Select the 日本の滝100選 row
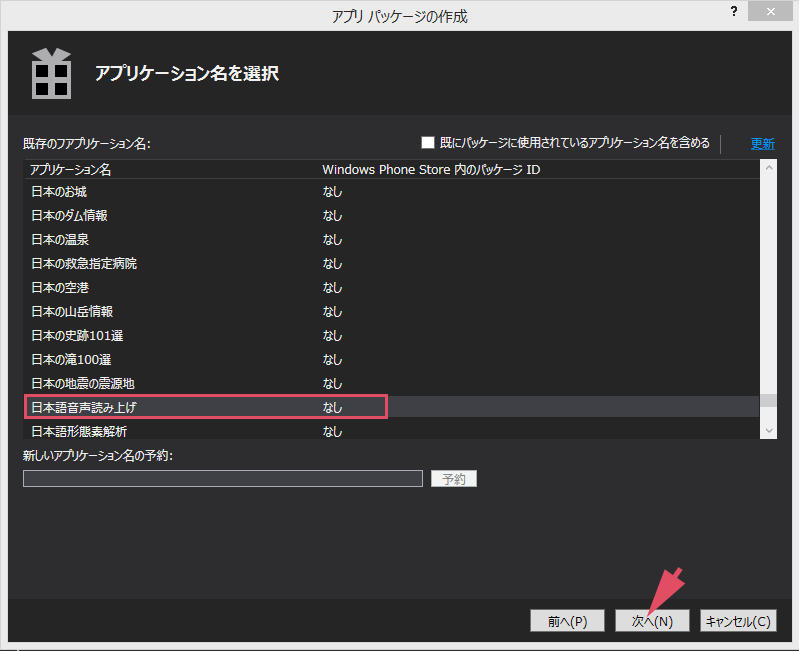Image resolution: width=799 pixels, height=651 pixels. click(x=391, y=359)
